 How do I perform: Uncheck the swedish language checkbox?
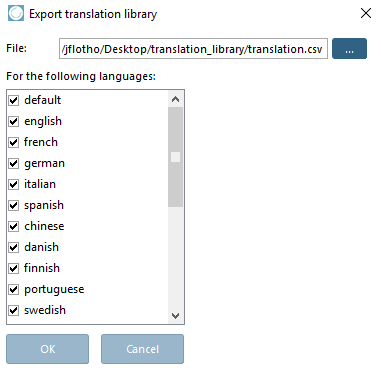[x=13, y=310]
